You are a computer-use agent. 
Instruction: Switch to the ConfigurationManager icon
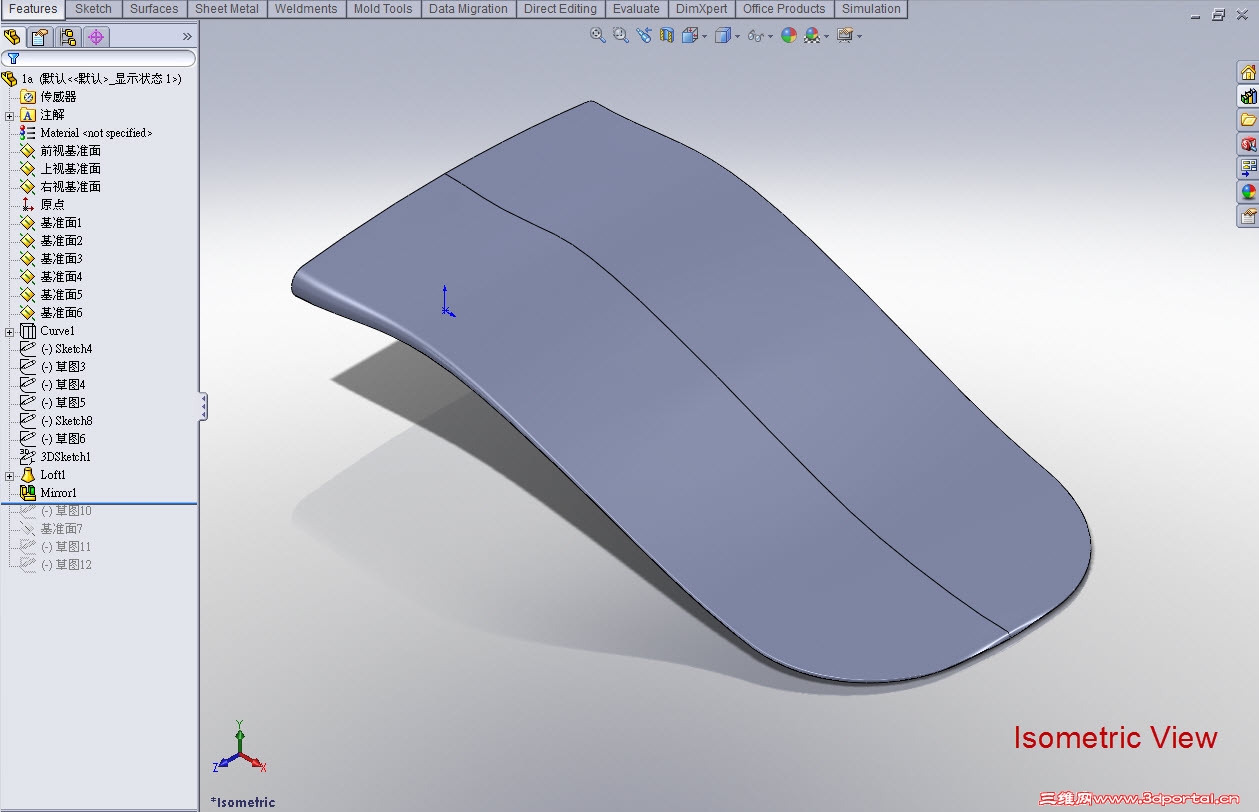67,36
